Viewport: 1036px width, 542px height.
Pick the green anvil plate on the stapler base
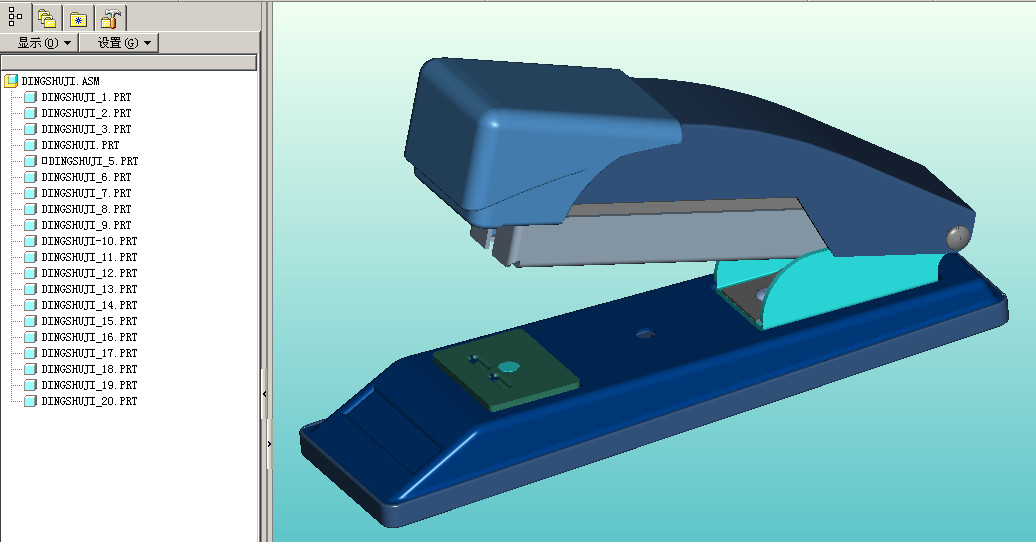pyautogui.click(x=506, y=370)
